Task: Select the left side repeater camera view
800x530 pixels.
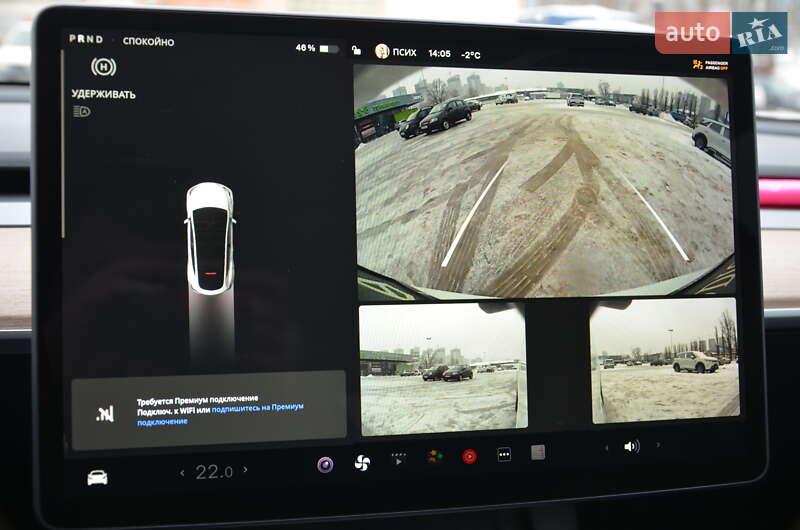Action: tap(443, 369)
